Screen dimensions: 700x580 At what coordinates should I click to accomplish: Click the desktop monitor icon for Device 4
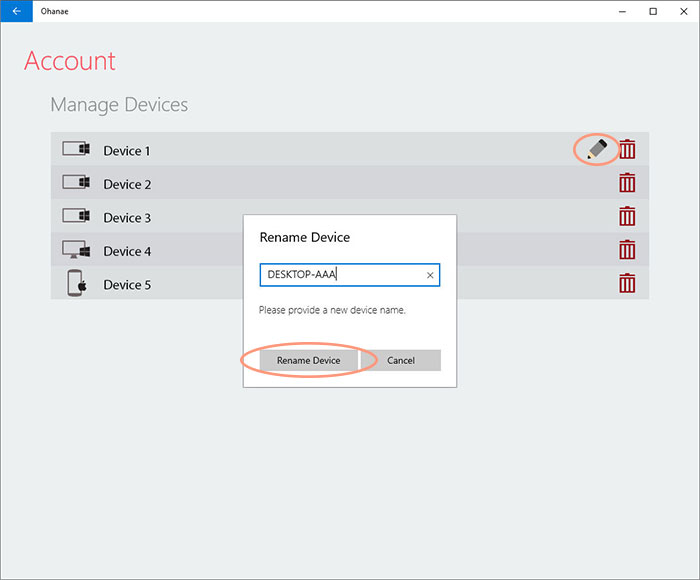[x=76, y=250]
